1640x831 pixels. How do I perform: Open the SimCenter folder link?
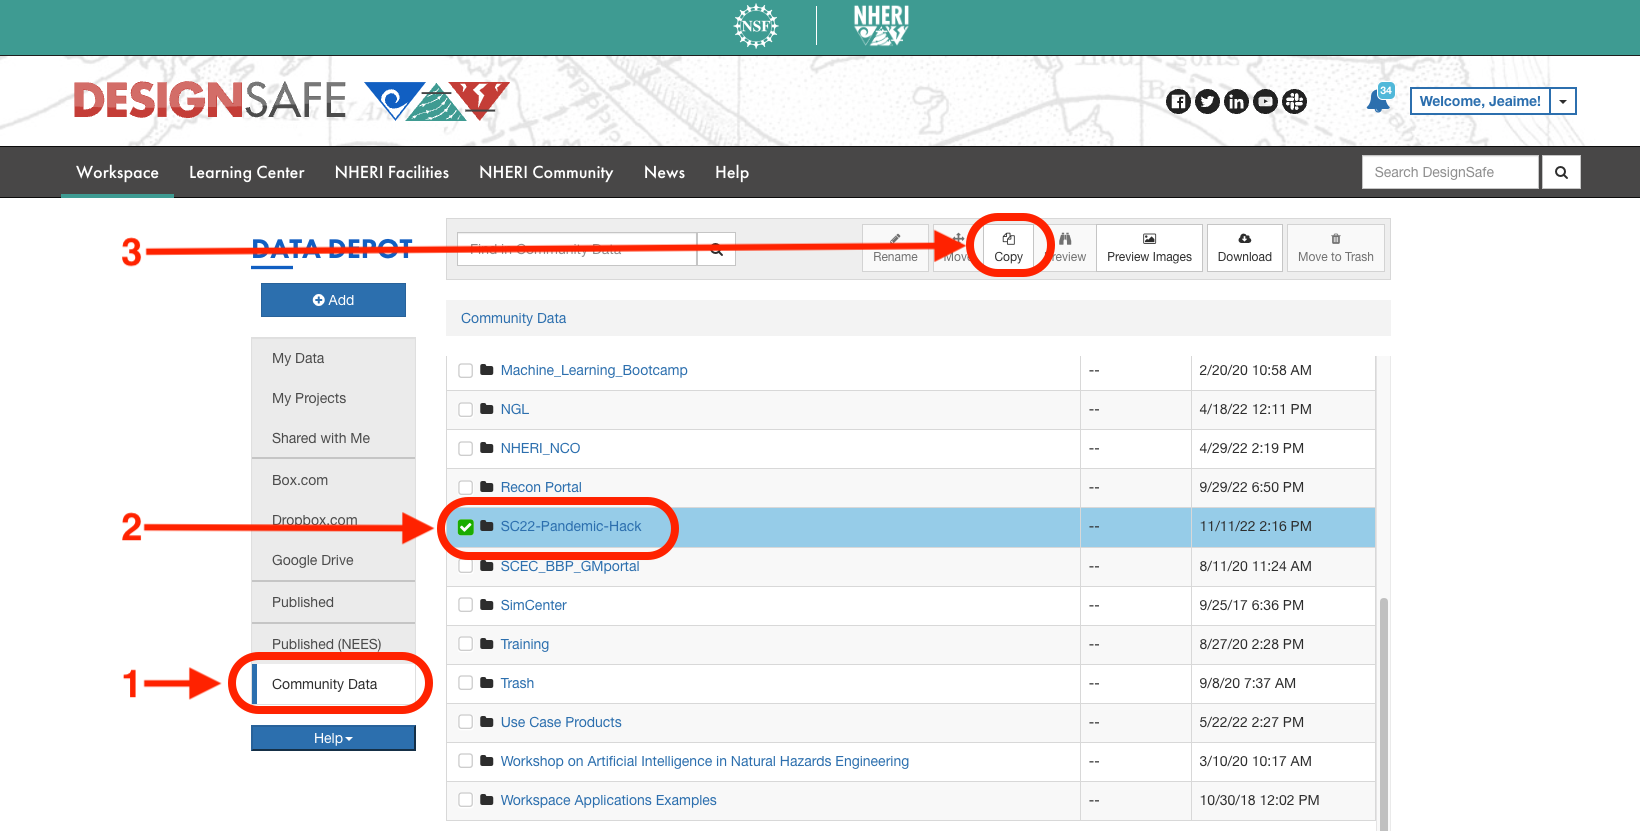tap(533, 605)
